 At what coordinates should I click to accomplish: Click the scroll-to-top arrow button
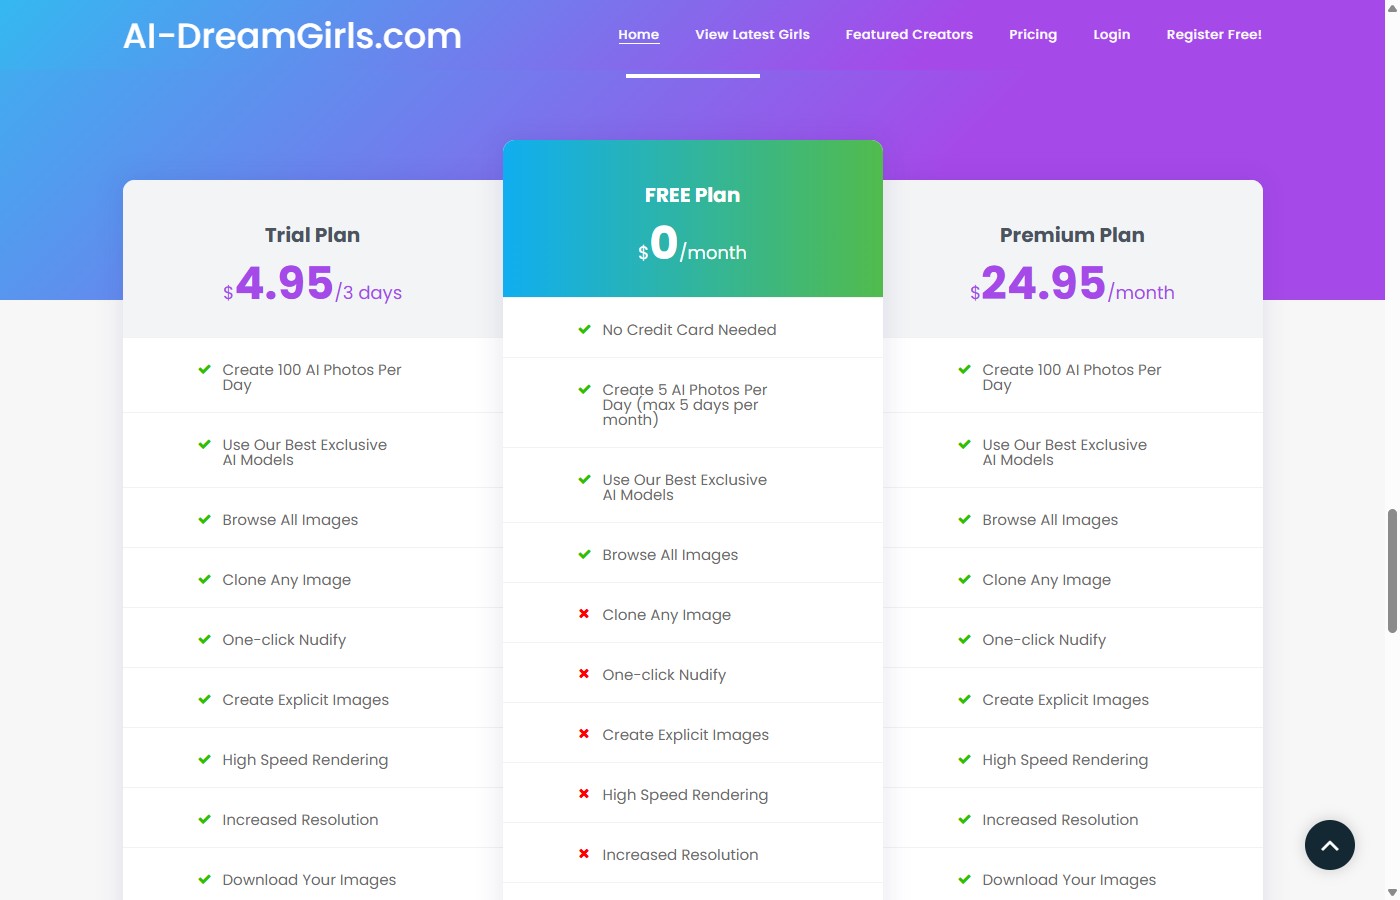(1329, 845)
